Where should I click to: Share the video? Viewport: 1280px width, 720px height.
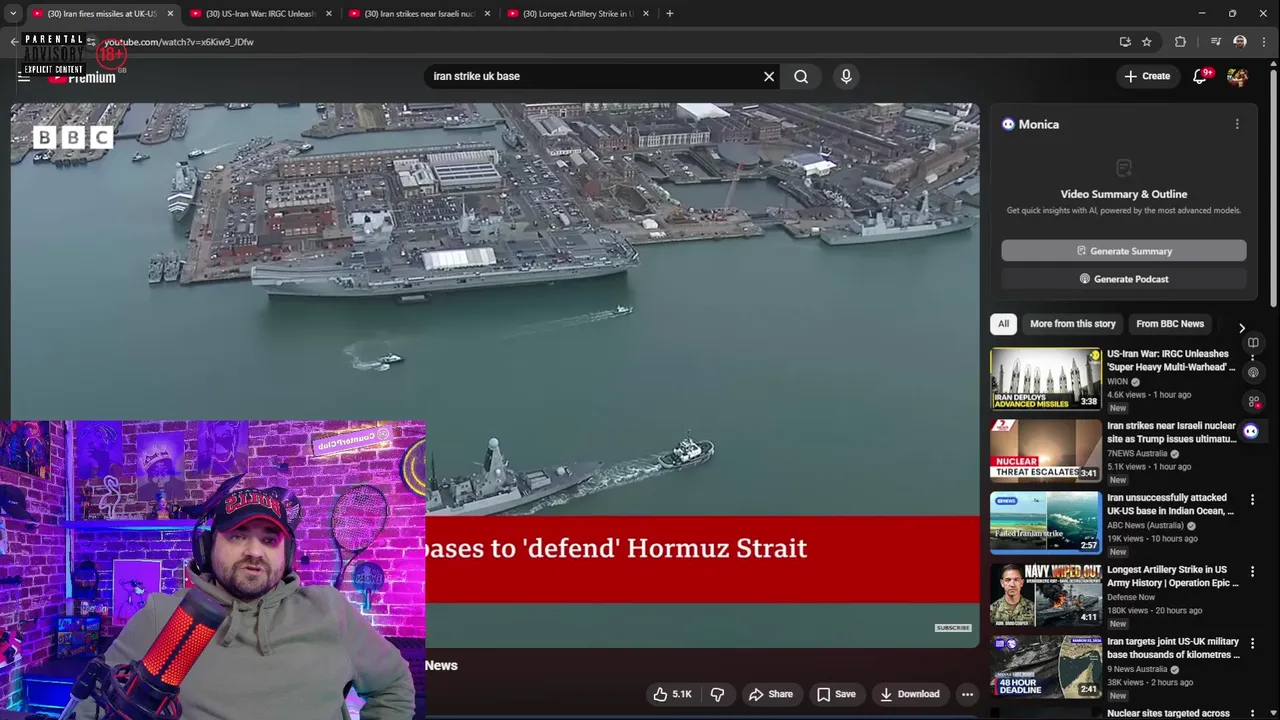click(771, 694)
